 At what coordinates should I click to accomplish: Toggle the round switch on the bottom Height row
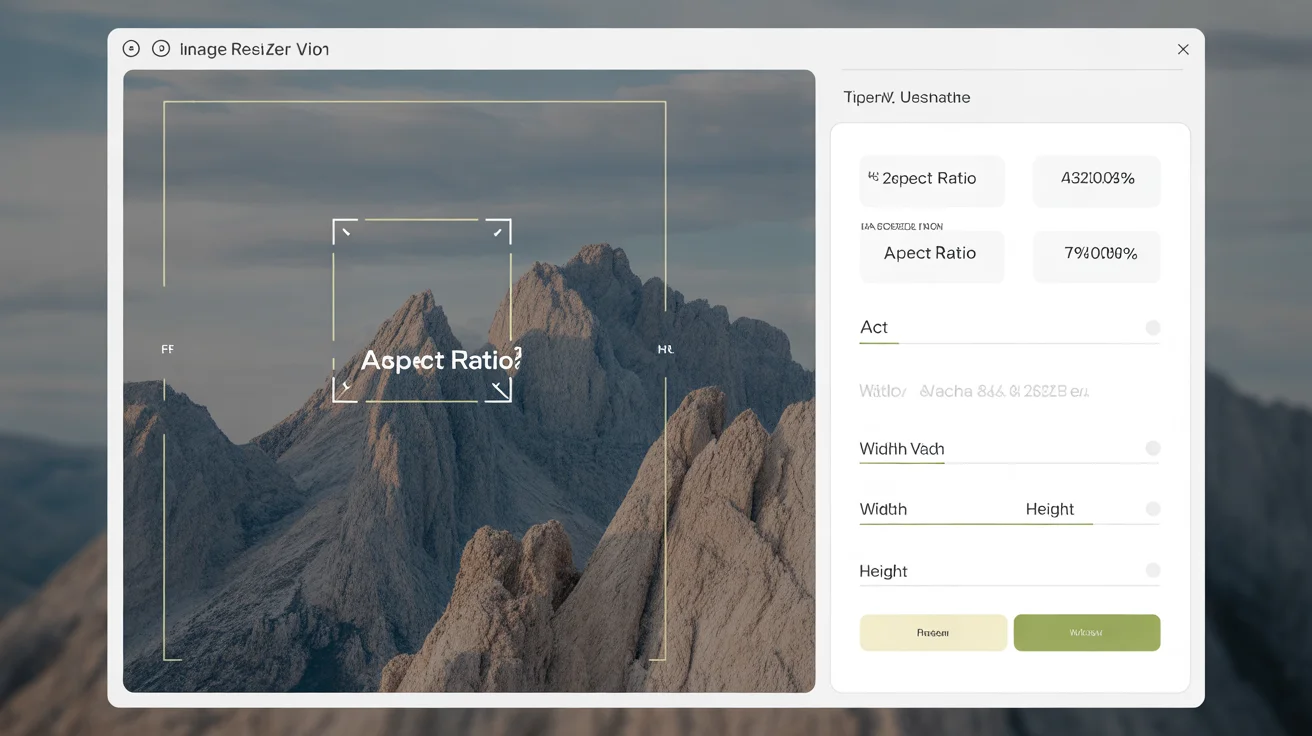coord(1152,570)
